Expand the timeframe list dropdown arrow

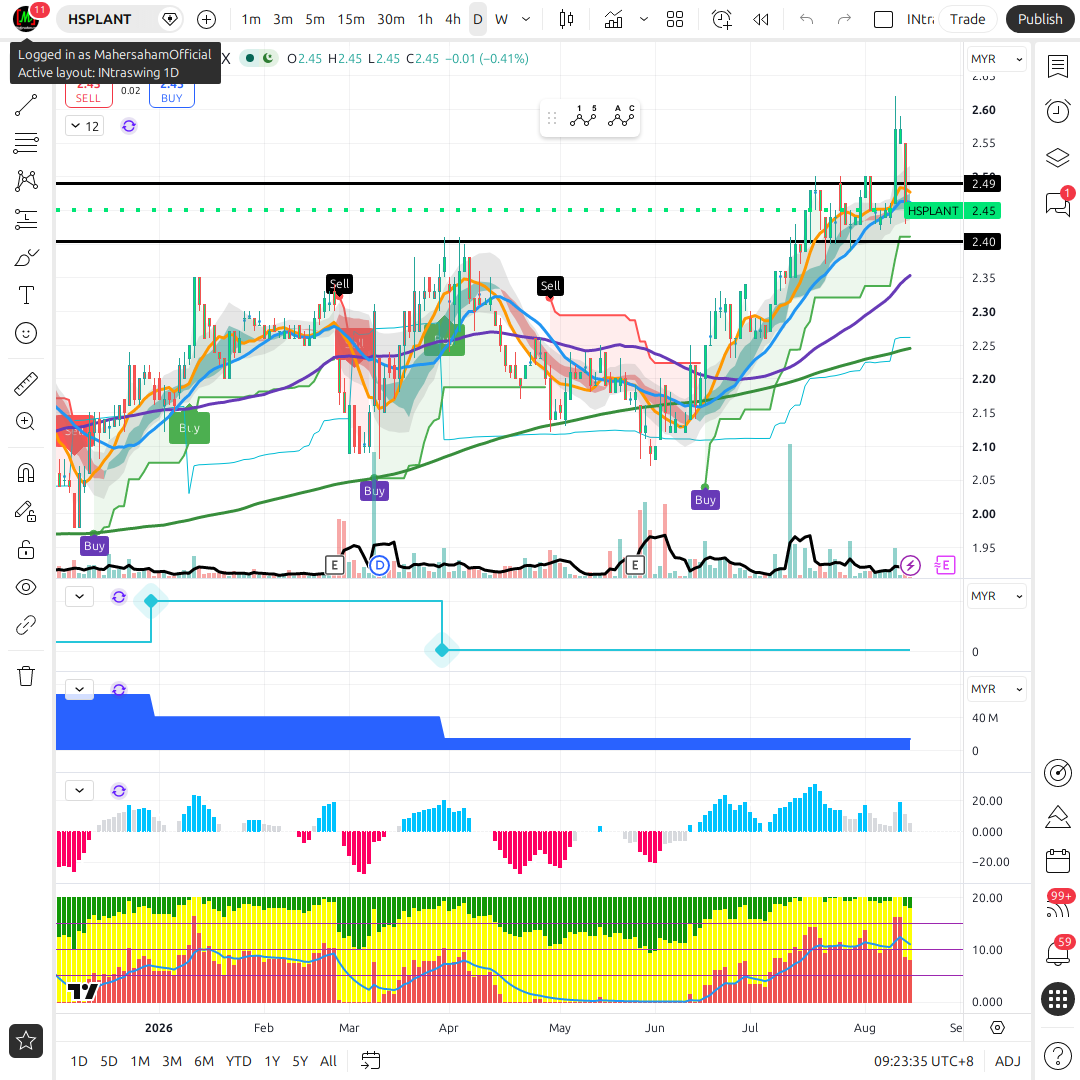click(x=526, y=19)
